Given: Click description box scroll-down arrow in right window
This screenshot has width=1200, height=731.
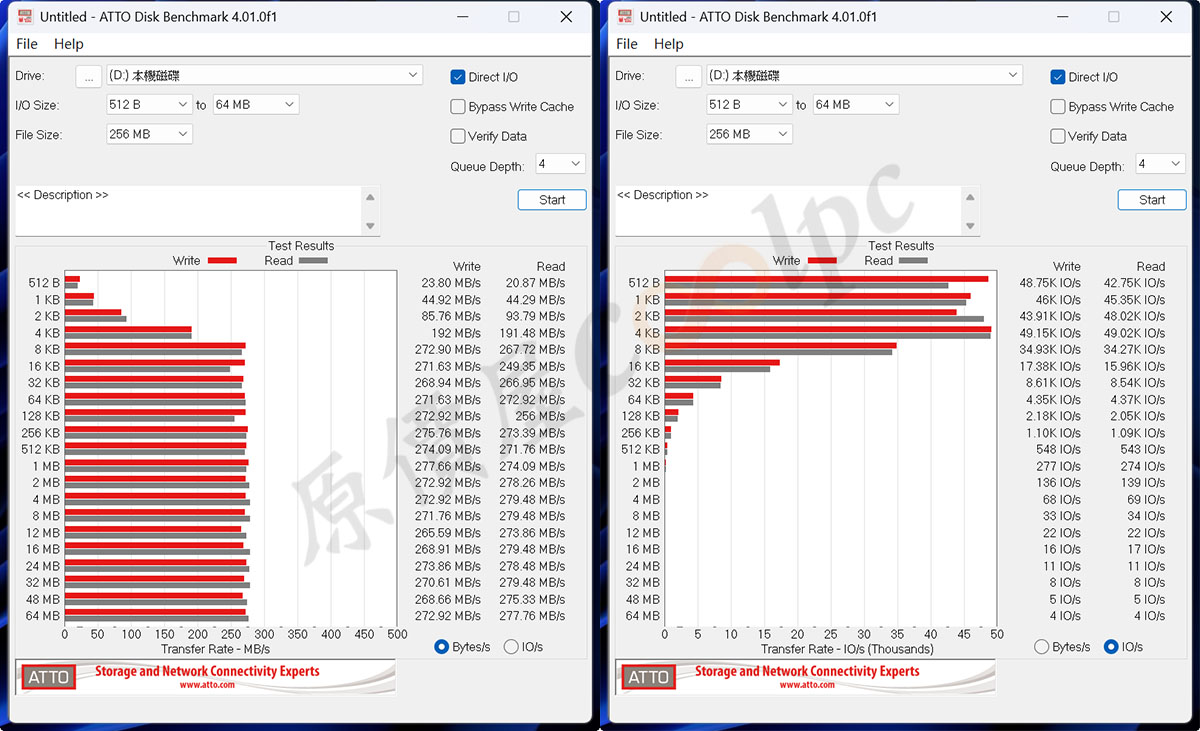Looking at the screenshot, I should [x=971, y=226].
